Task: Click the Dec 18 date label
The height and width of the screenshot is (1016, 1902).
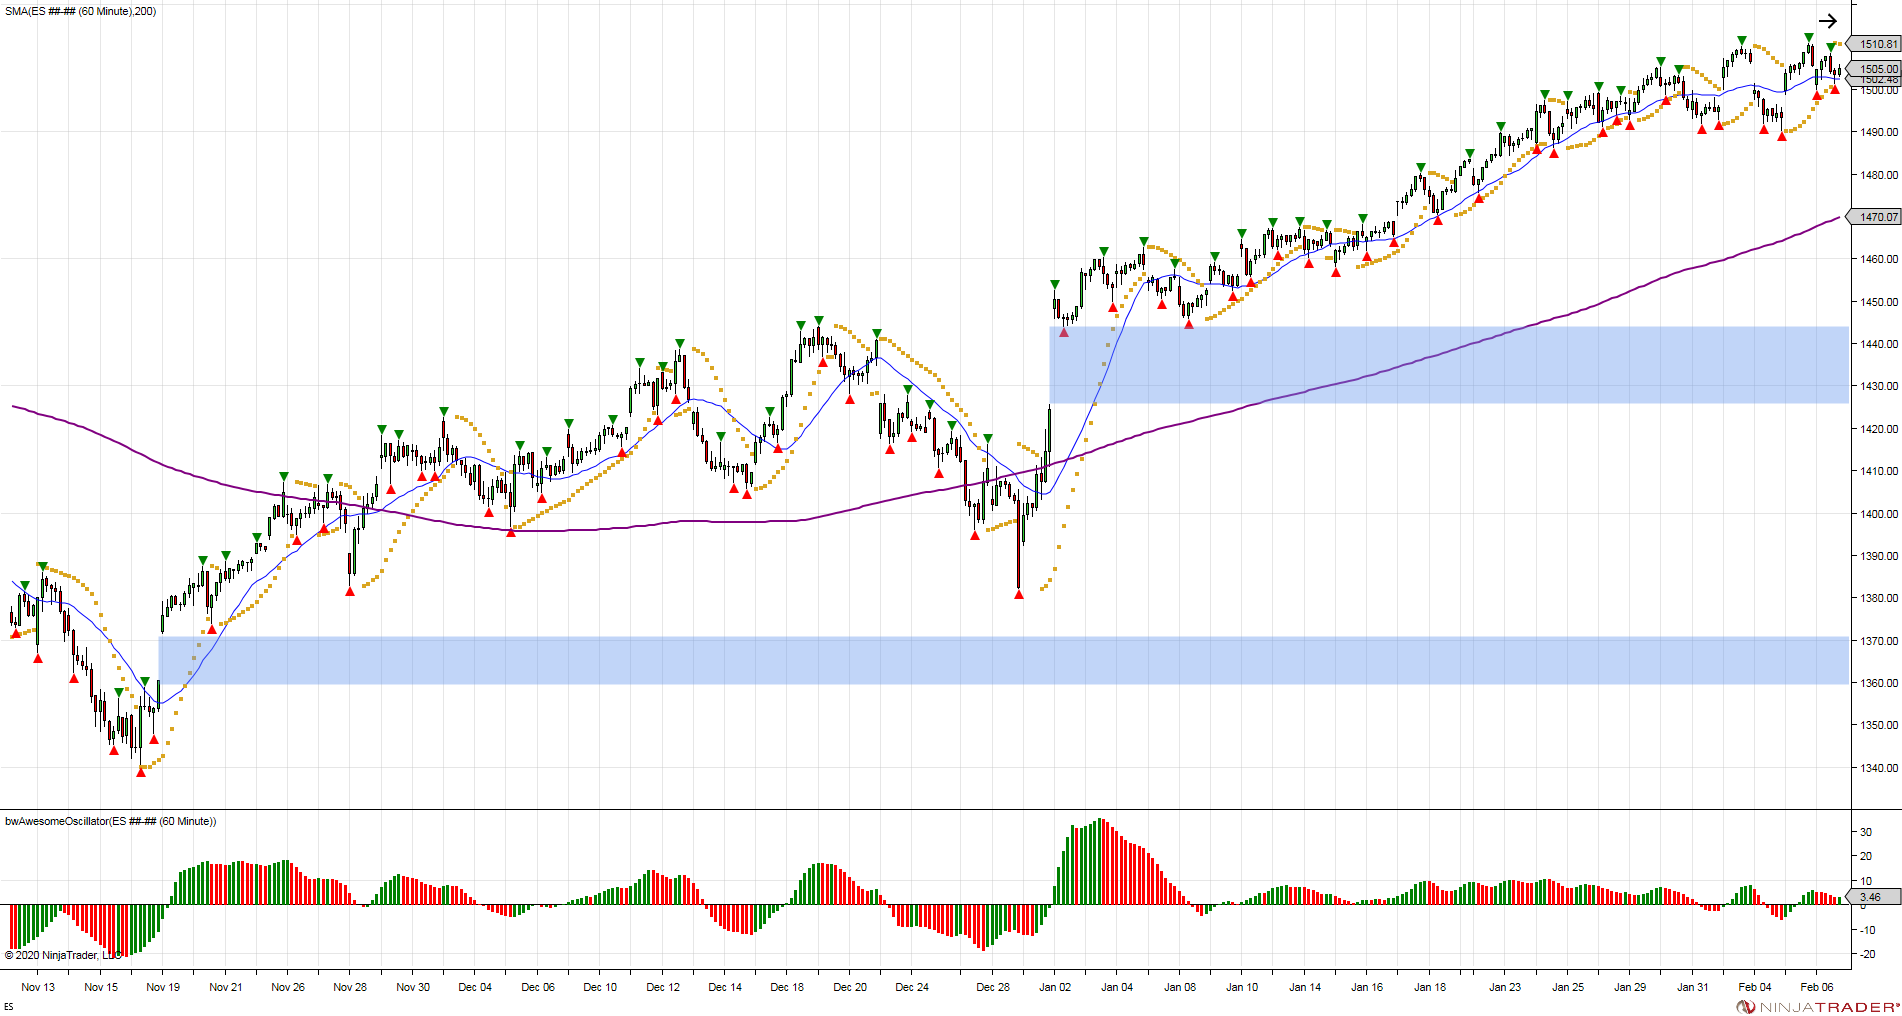Action: [x=787, y=987]
